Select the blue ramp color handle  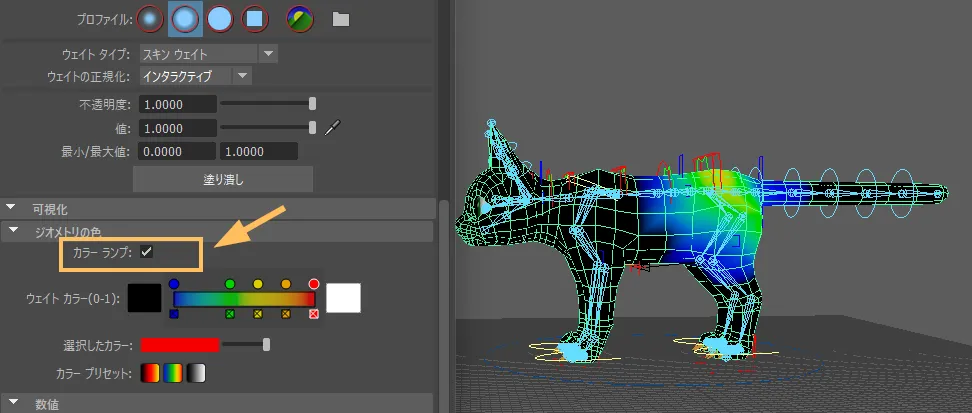tap(174, 285)
